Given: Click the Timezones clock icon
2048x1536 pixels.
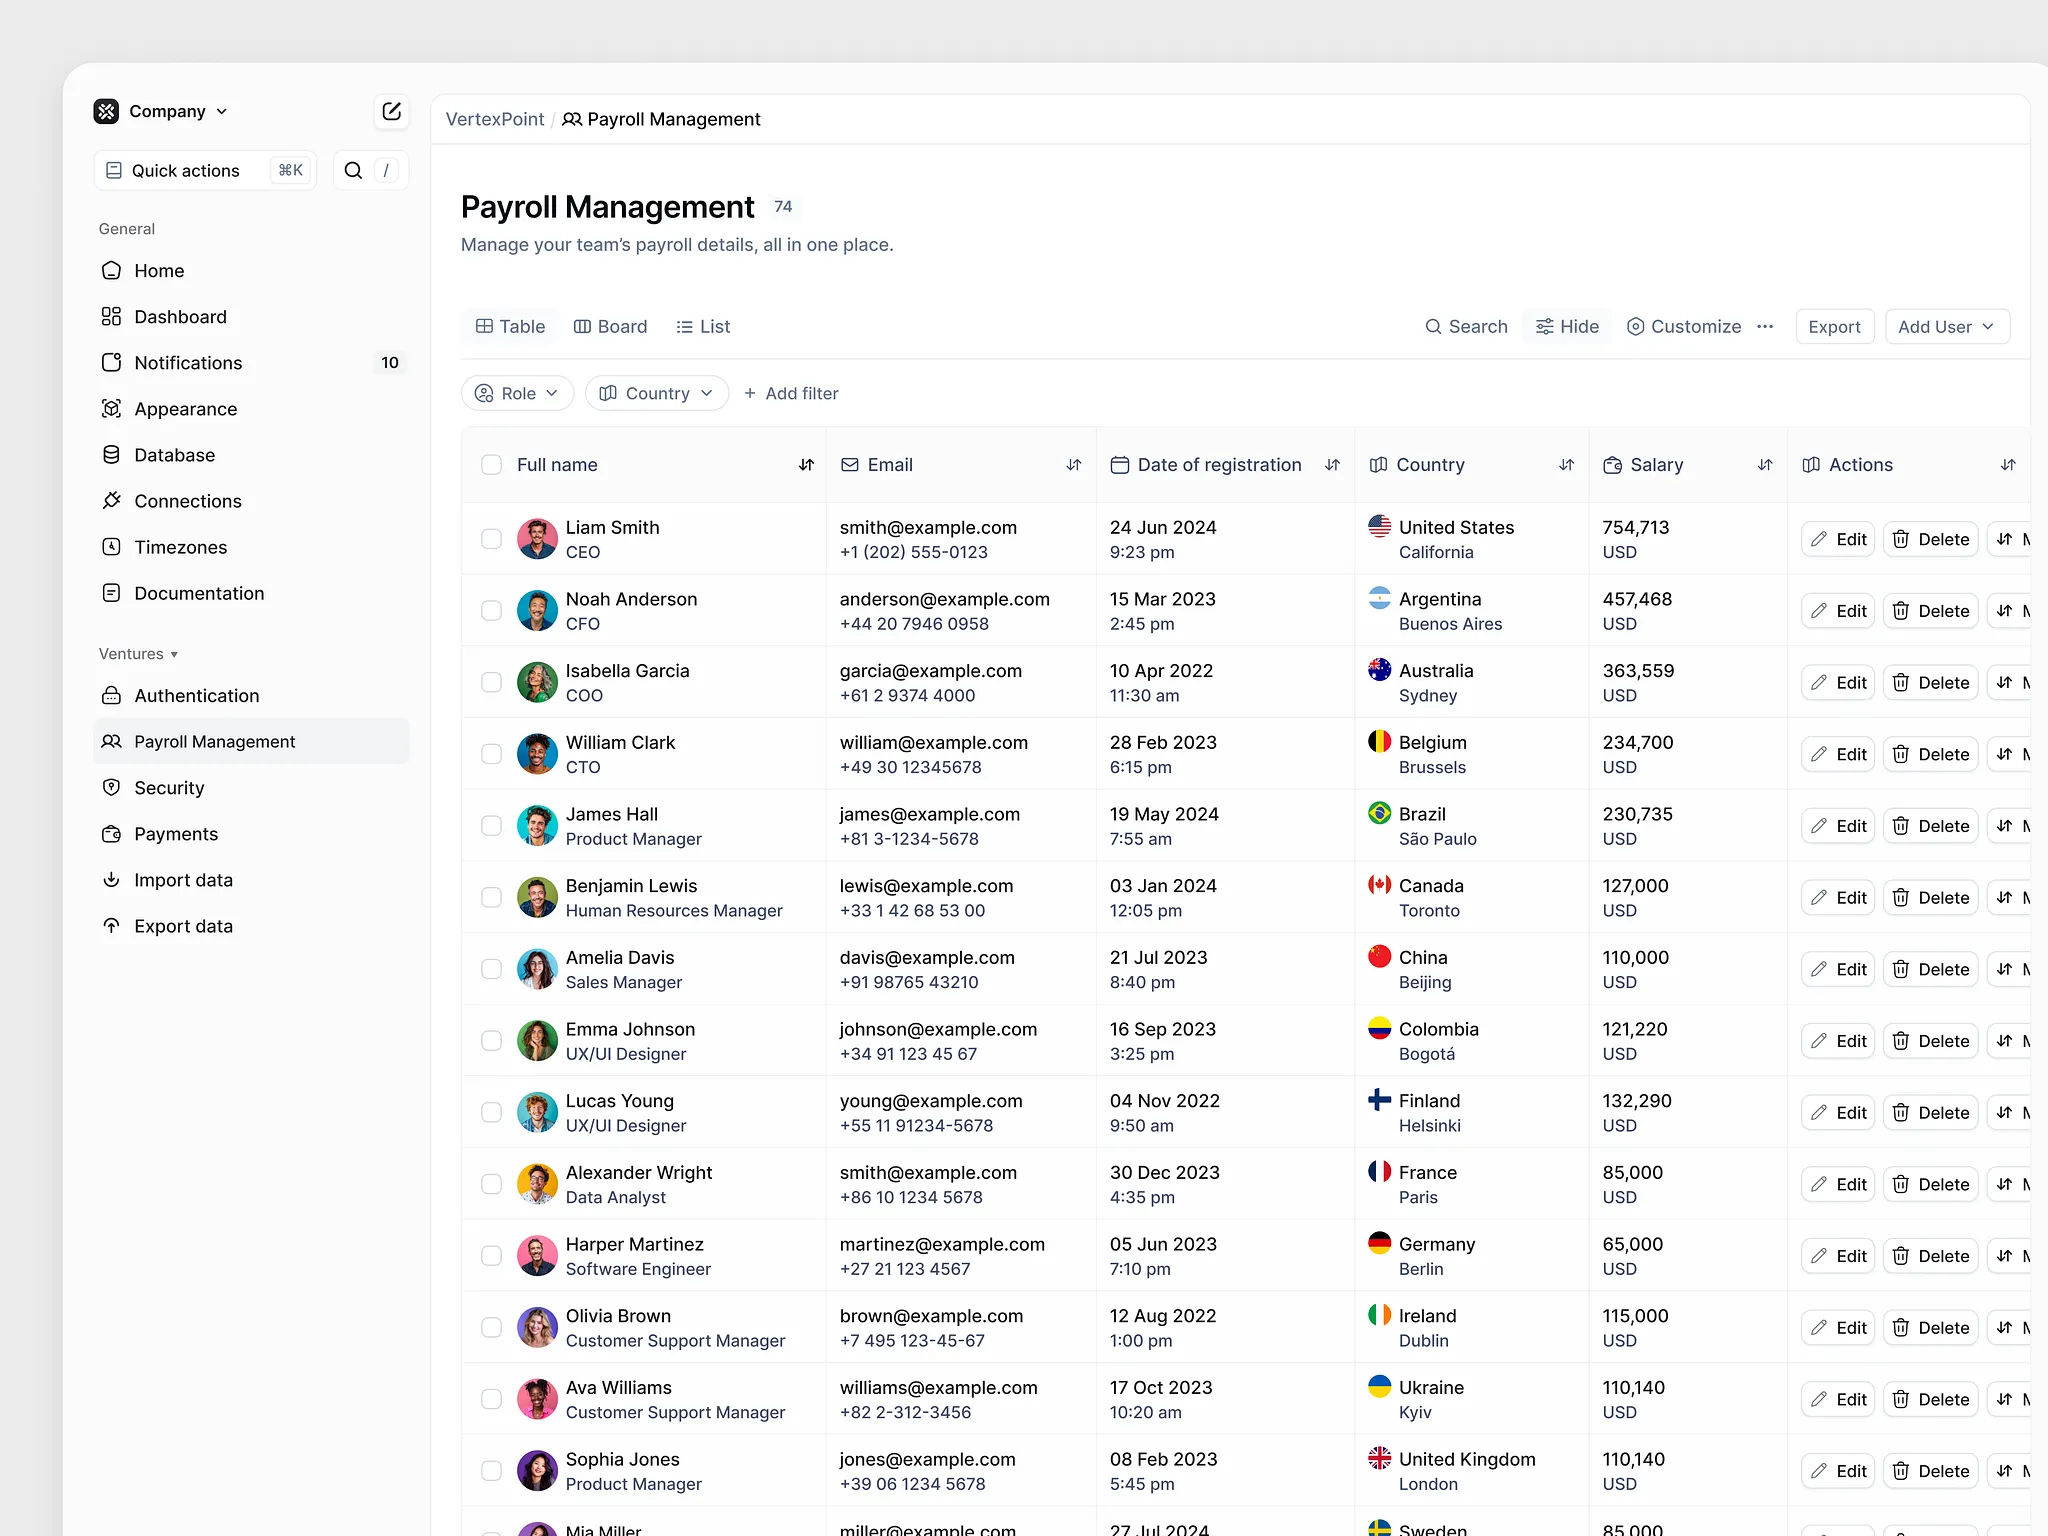Looking at the screenshot, I should point(112,547).
